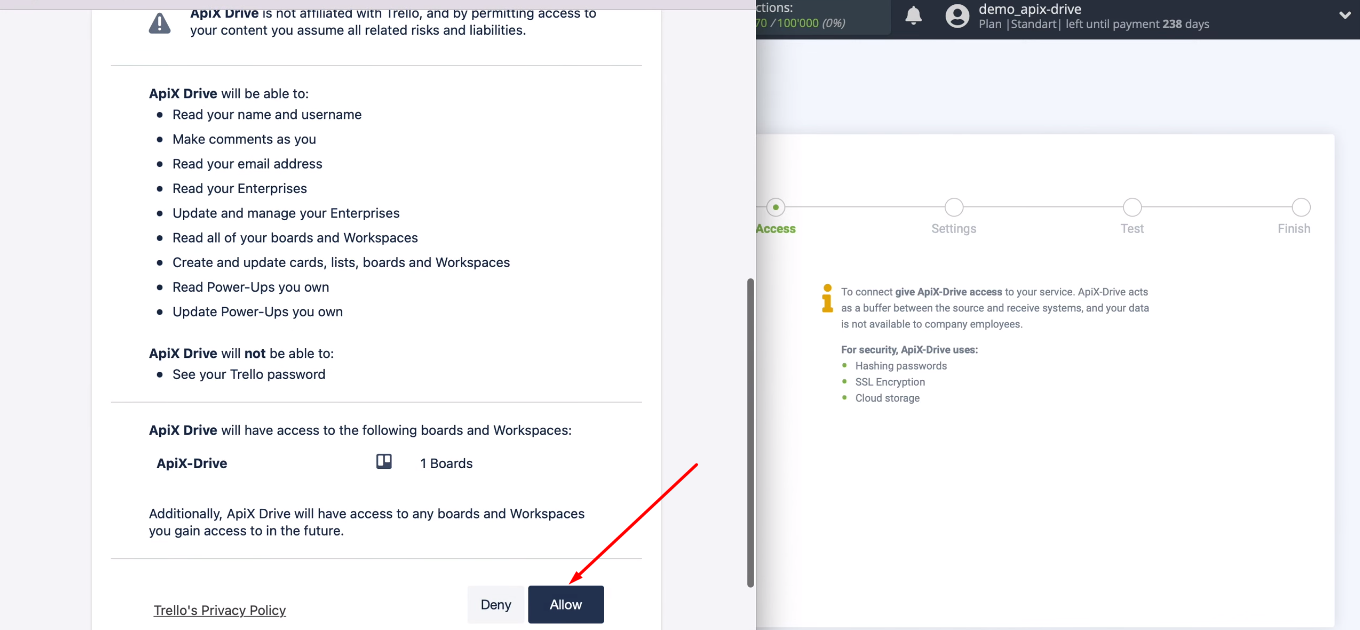Click 'Read your name and username' item
This screenshot has height=630, width=1360.
267,114
